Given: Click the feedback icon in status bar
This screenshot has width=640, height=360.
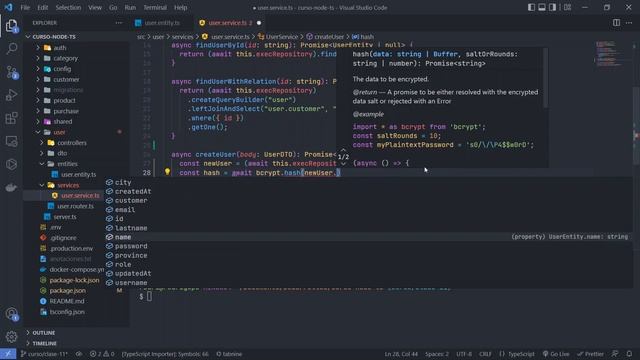Looking at the screenshot, I should tap(615, 354).
